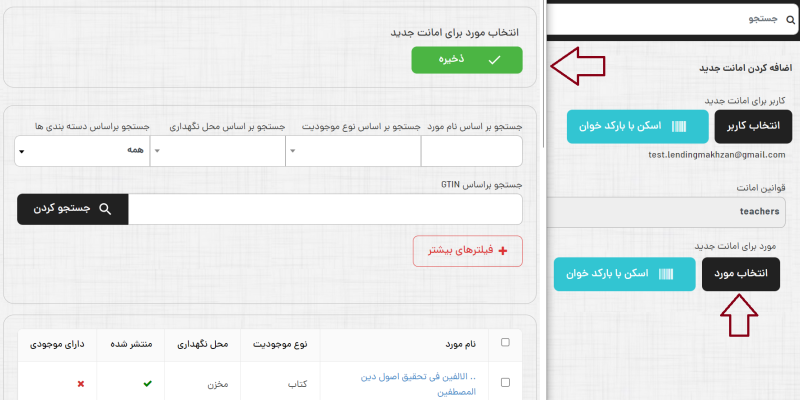The height and width of the screenshot is (400, 800).
Task: Click the انتخاب مورد select item button
Action: point(741,273)
